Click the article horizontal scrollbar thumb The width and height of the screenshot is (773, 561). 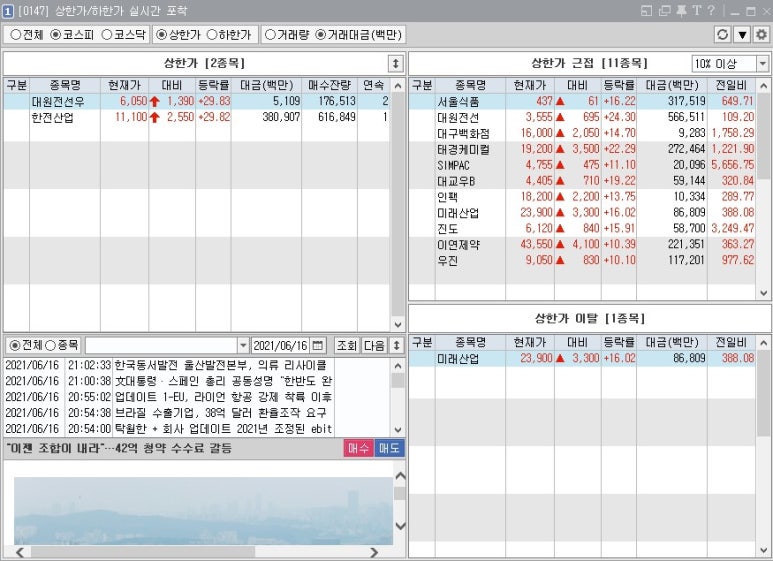pyautogui.click(x=142, y=552)
